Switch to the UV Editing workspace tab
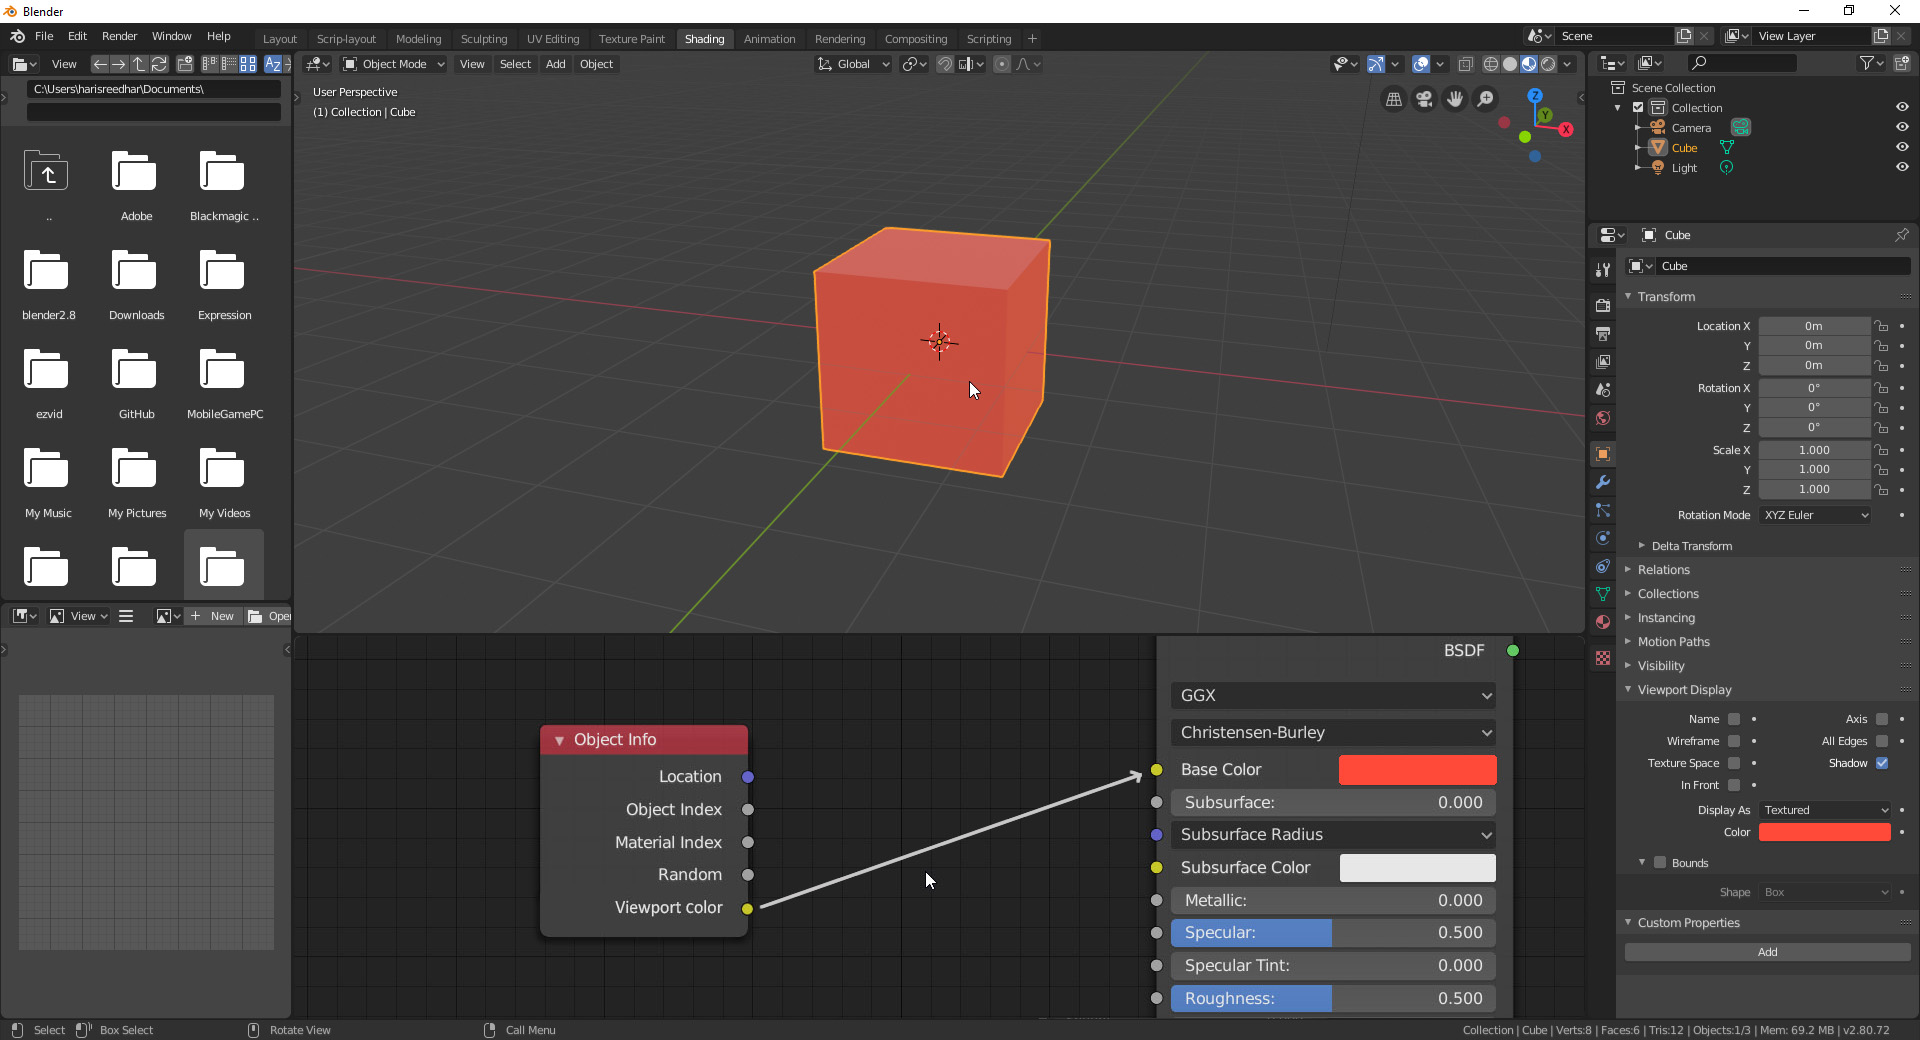The height and width of the screenshot is (1040, 1920). [x=553, y=39]
